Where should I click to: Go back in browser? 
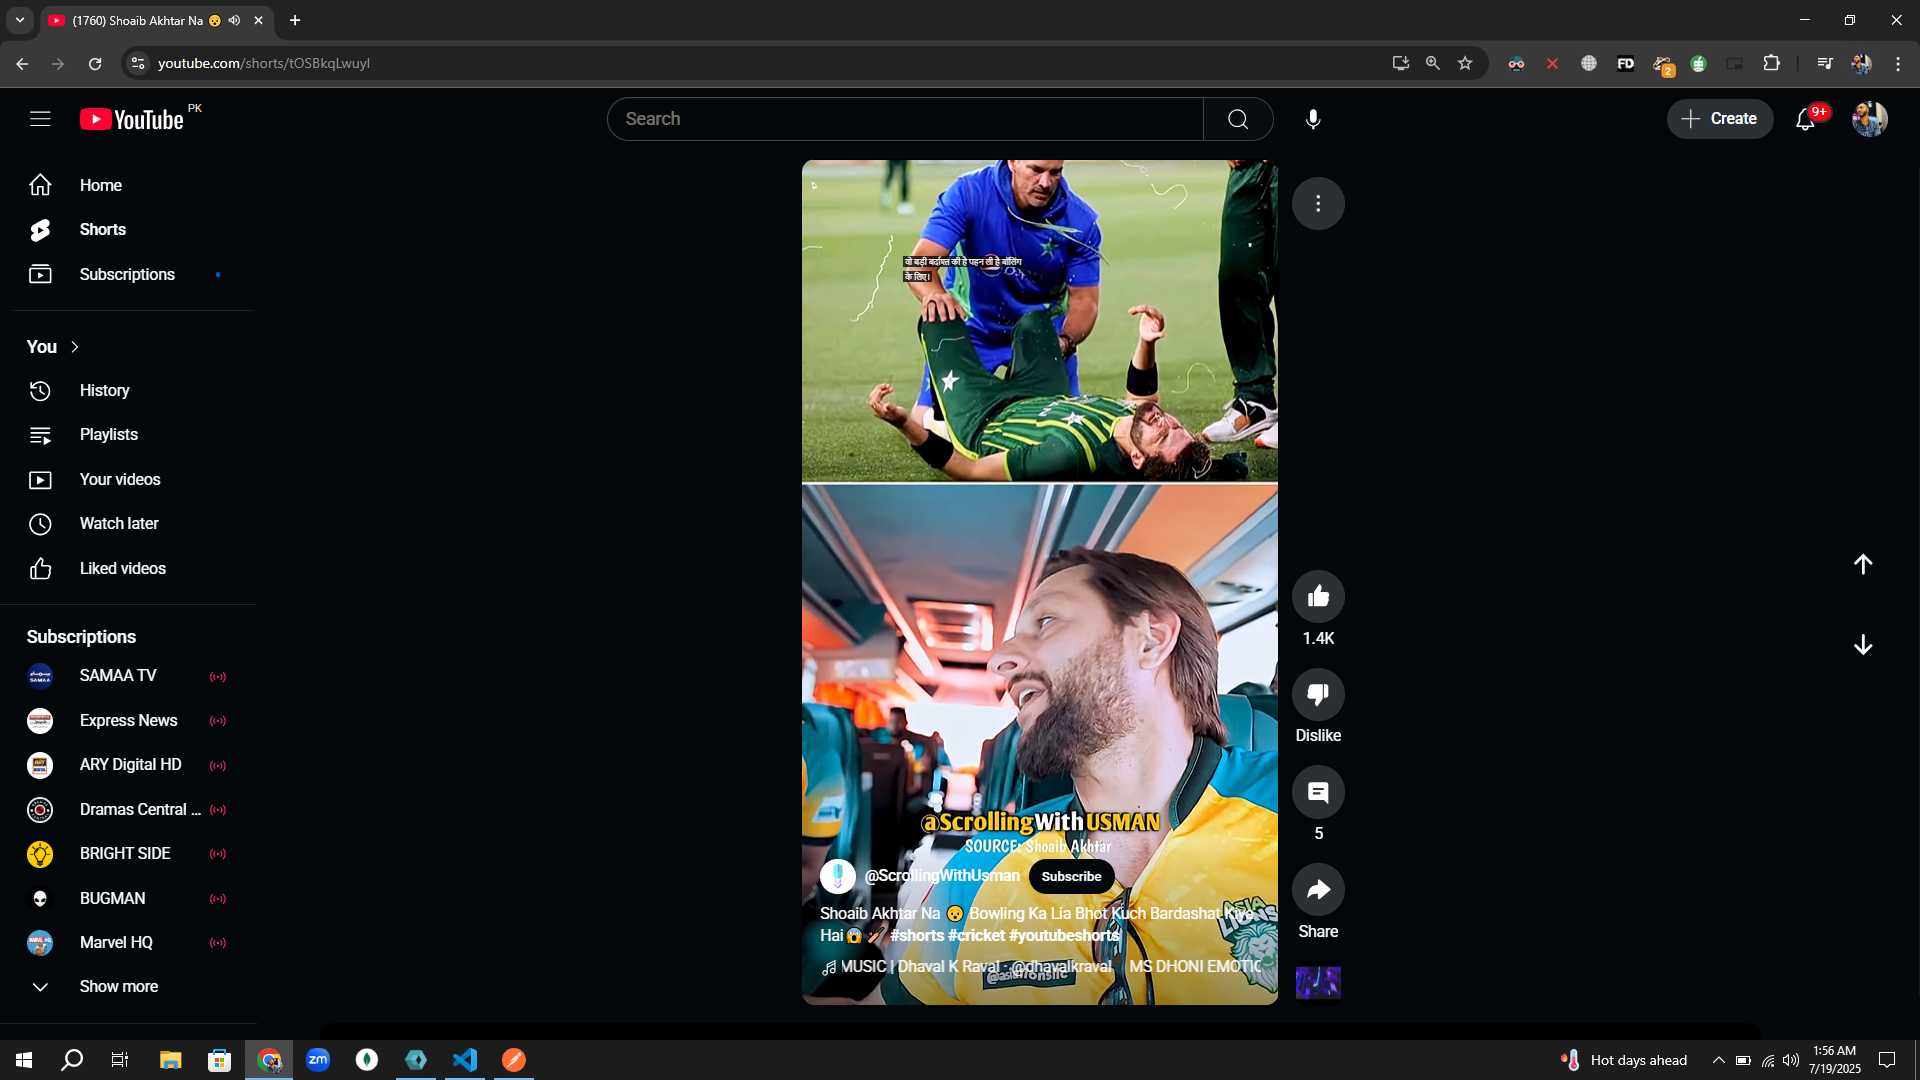22,64
